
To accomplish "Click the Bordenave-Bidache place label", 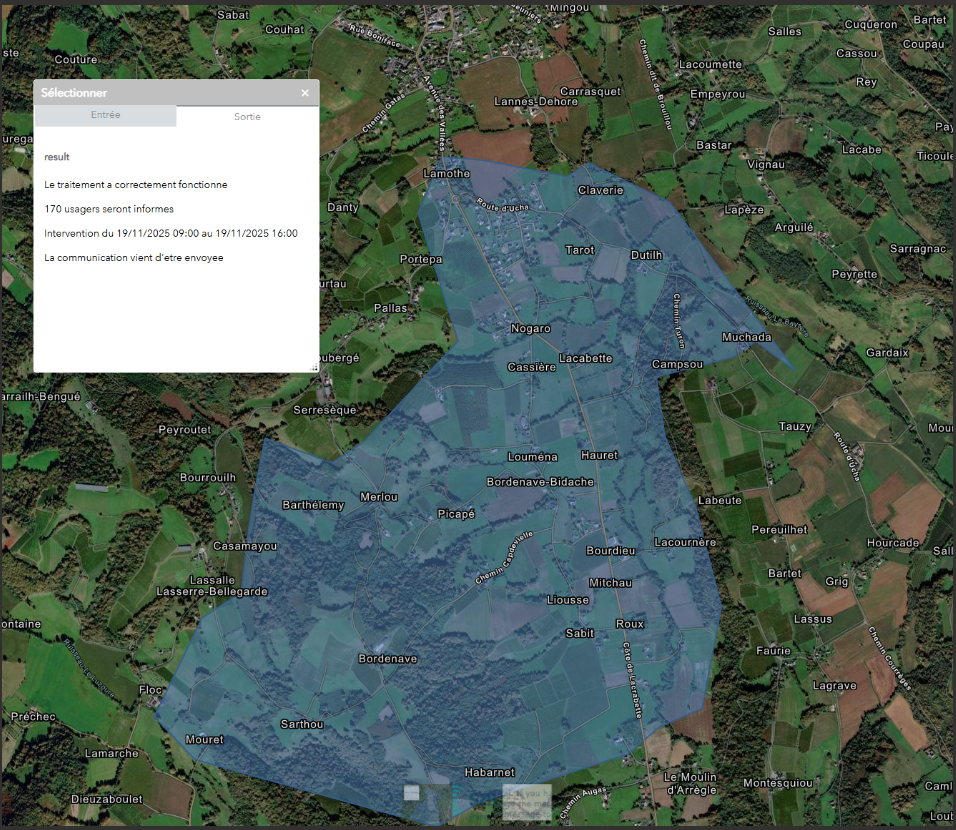I will (x=540, y=482).
